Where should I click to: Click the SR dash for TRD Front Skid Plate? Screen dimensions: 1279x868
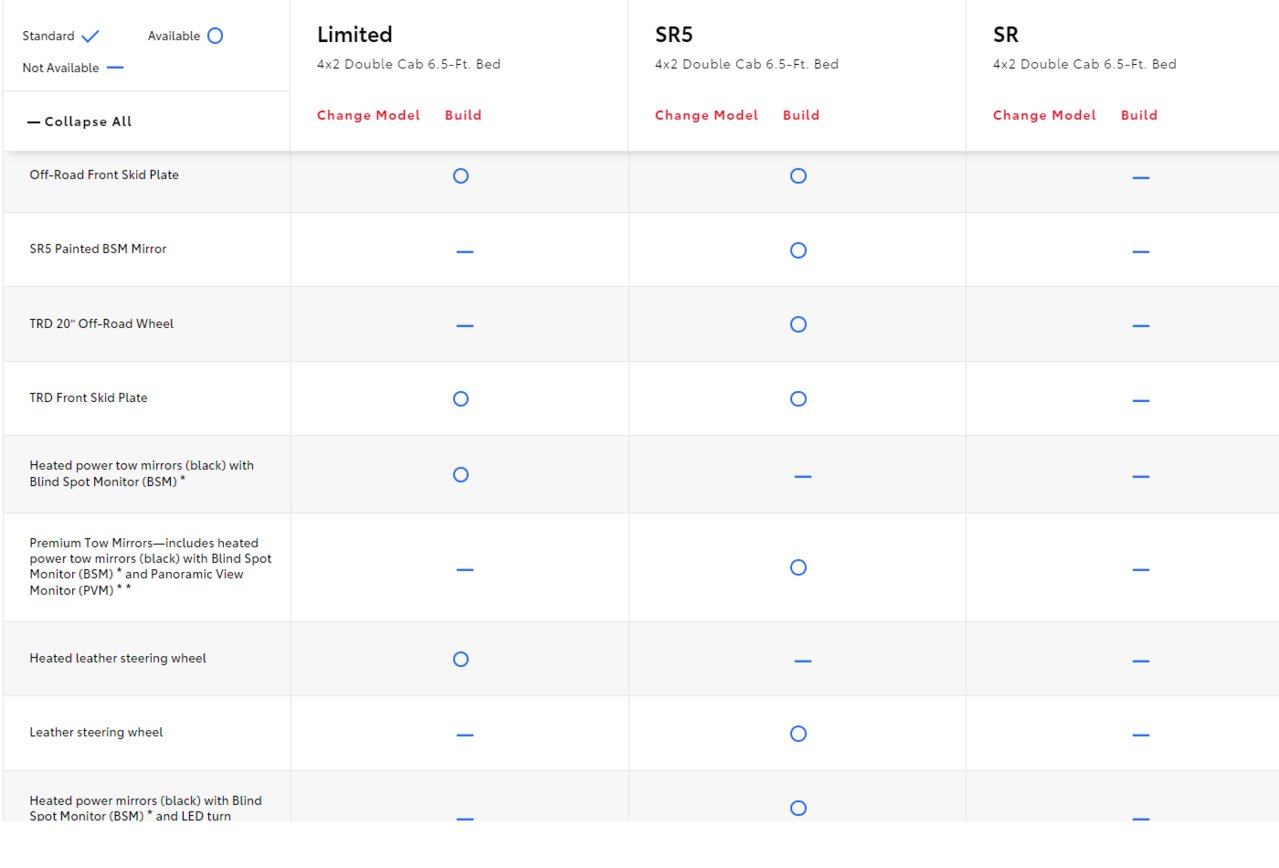point(1140,401)
